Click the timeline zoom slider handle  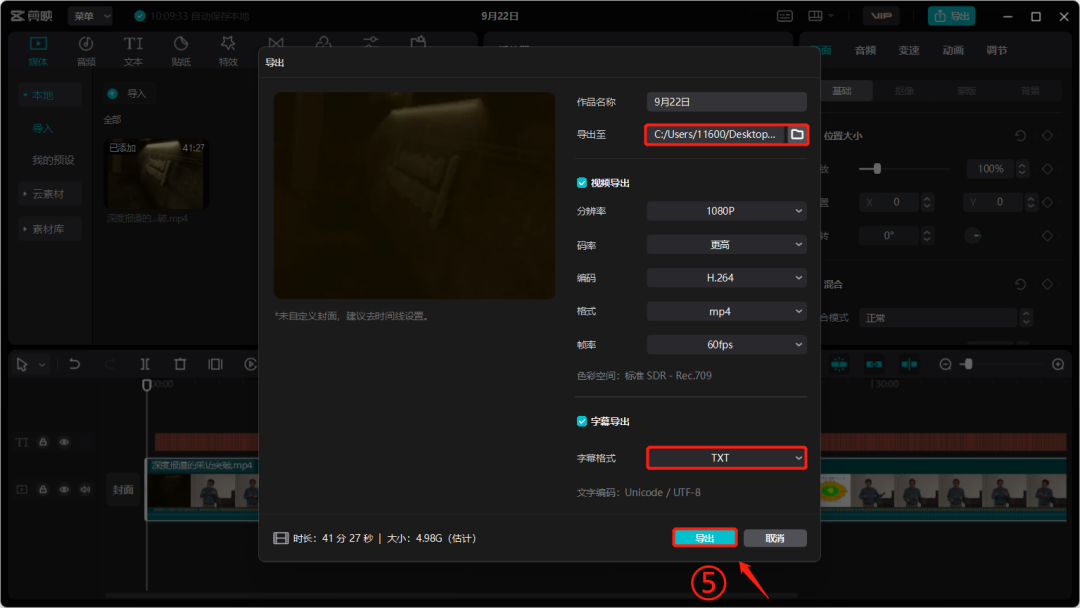coord(968,364)
